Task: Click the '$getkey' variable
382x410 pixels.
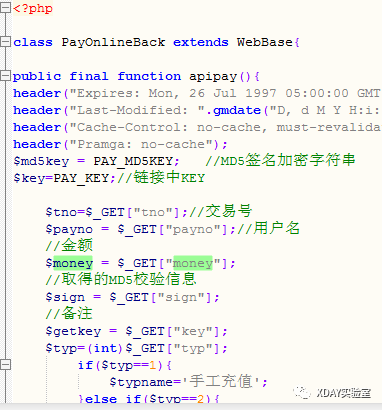Action: tap(73, 332)
